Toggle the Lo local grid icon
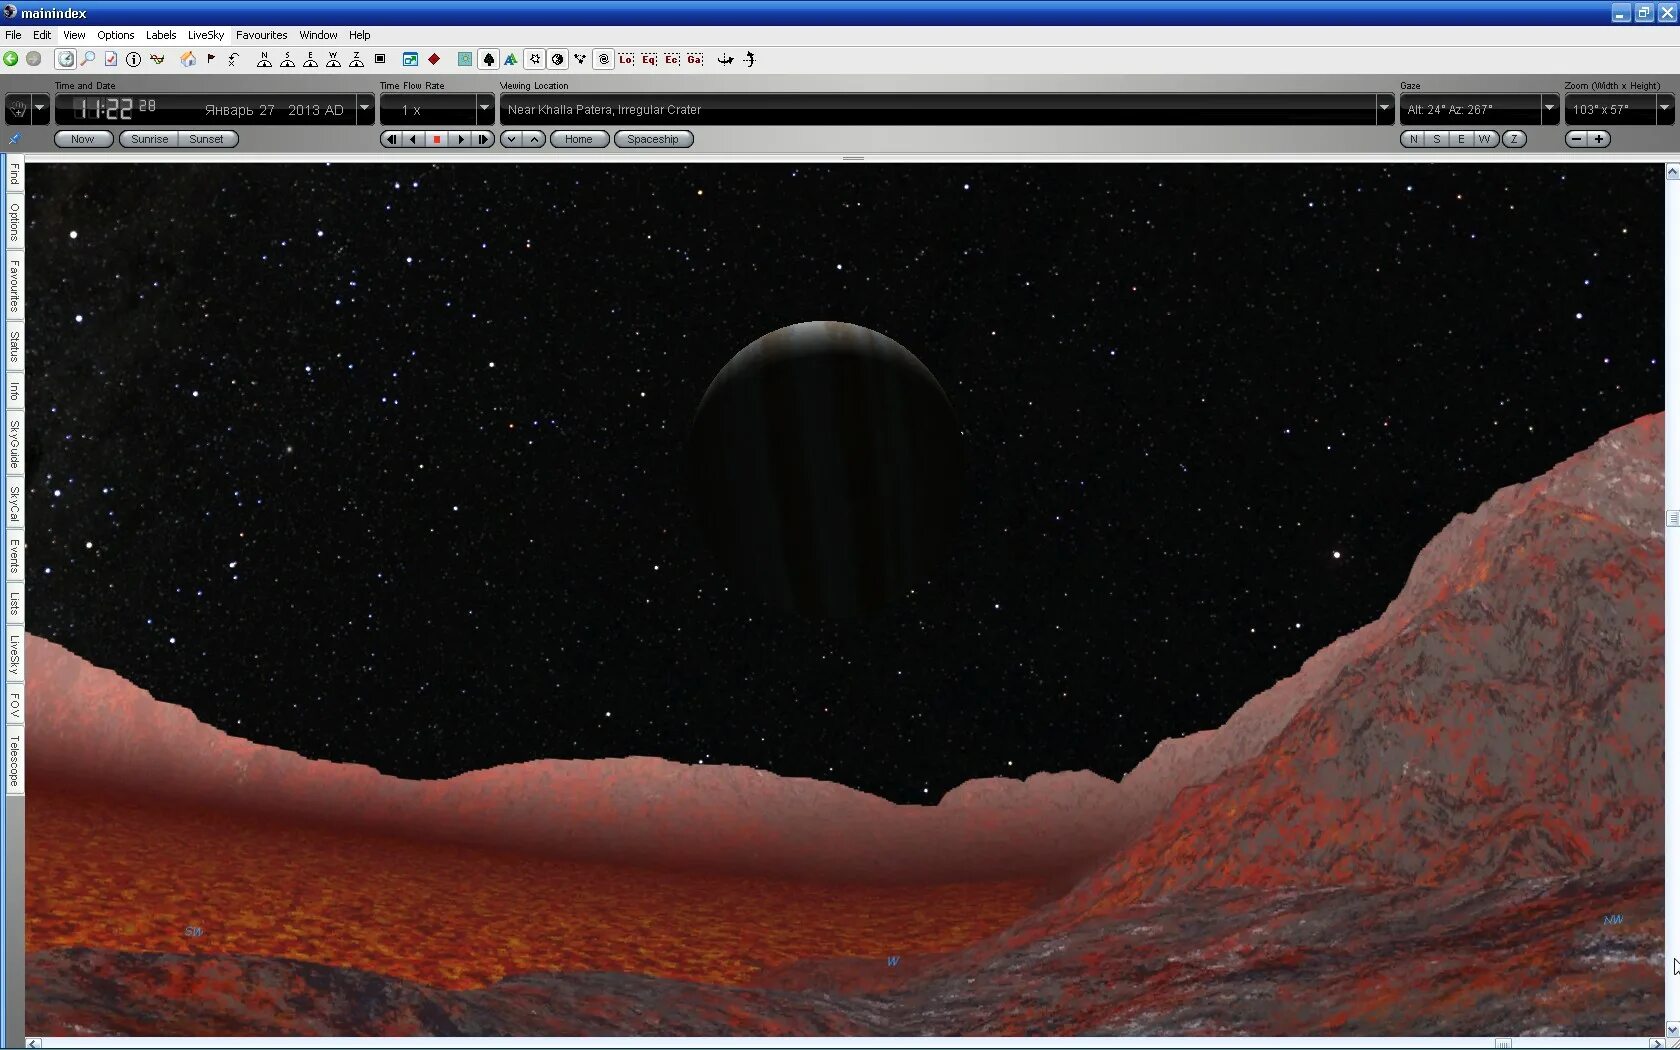Screen dimensions: 1680x1050 coord(626,59)
